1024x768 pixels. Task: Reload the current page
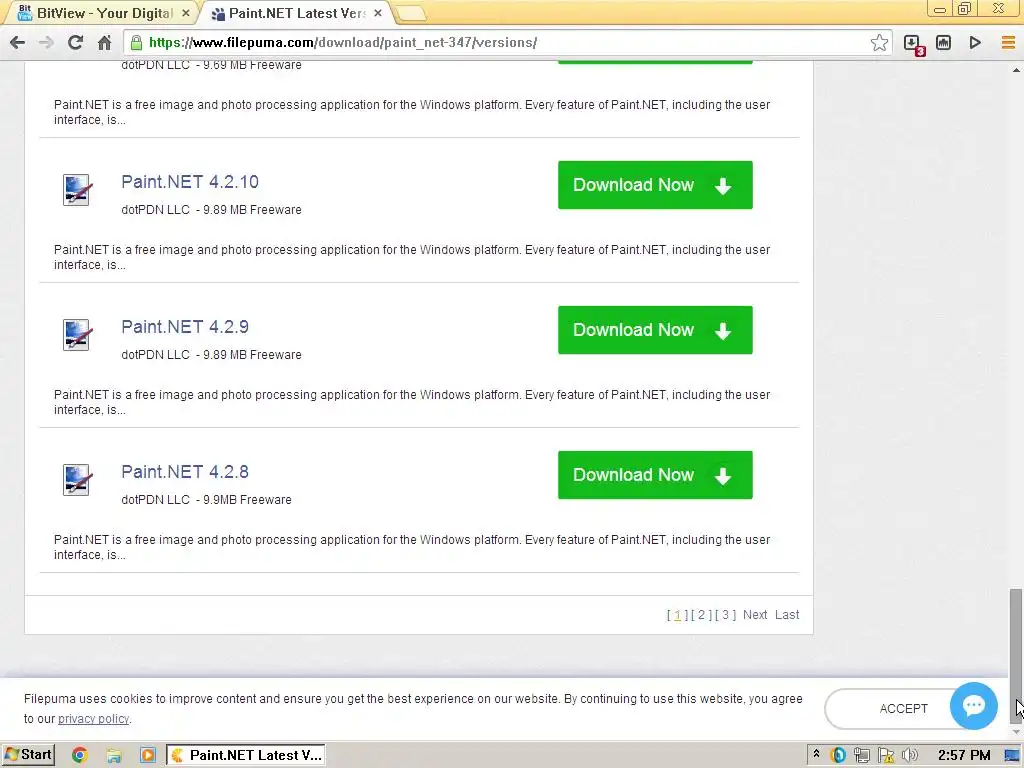click(x=75, y=43)
